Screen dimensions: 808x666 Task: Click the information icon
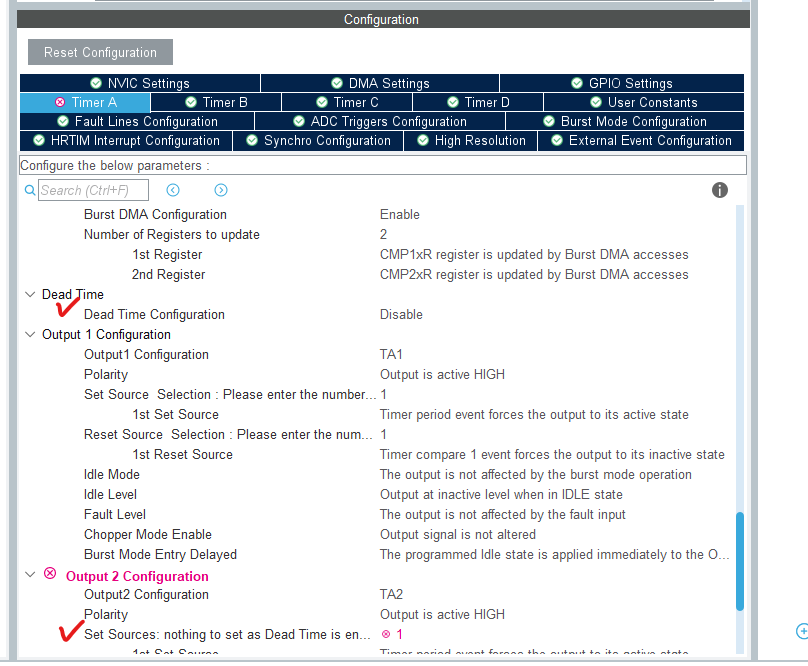(720, 190)
